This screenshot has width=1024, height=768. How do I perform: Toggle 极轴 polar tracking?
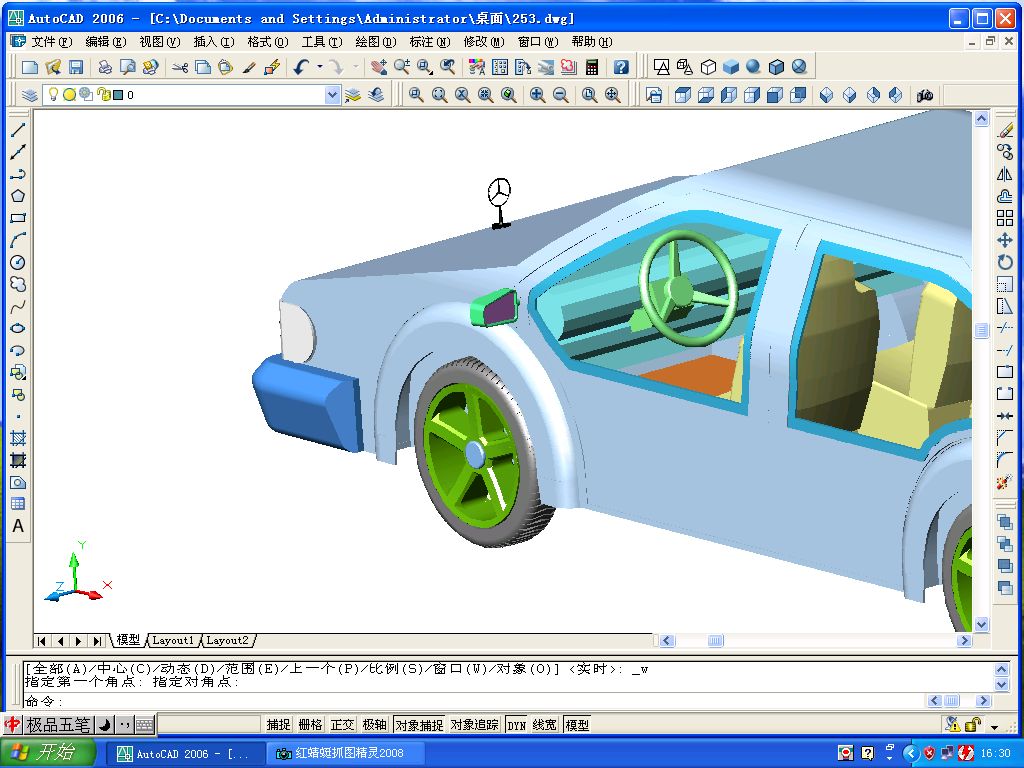tap(374, 725)
